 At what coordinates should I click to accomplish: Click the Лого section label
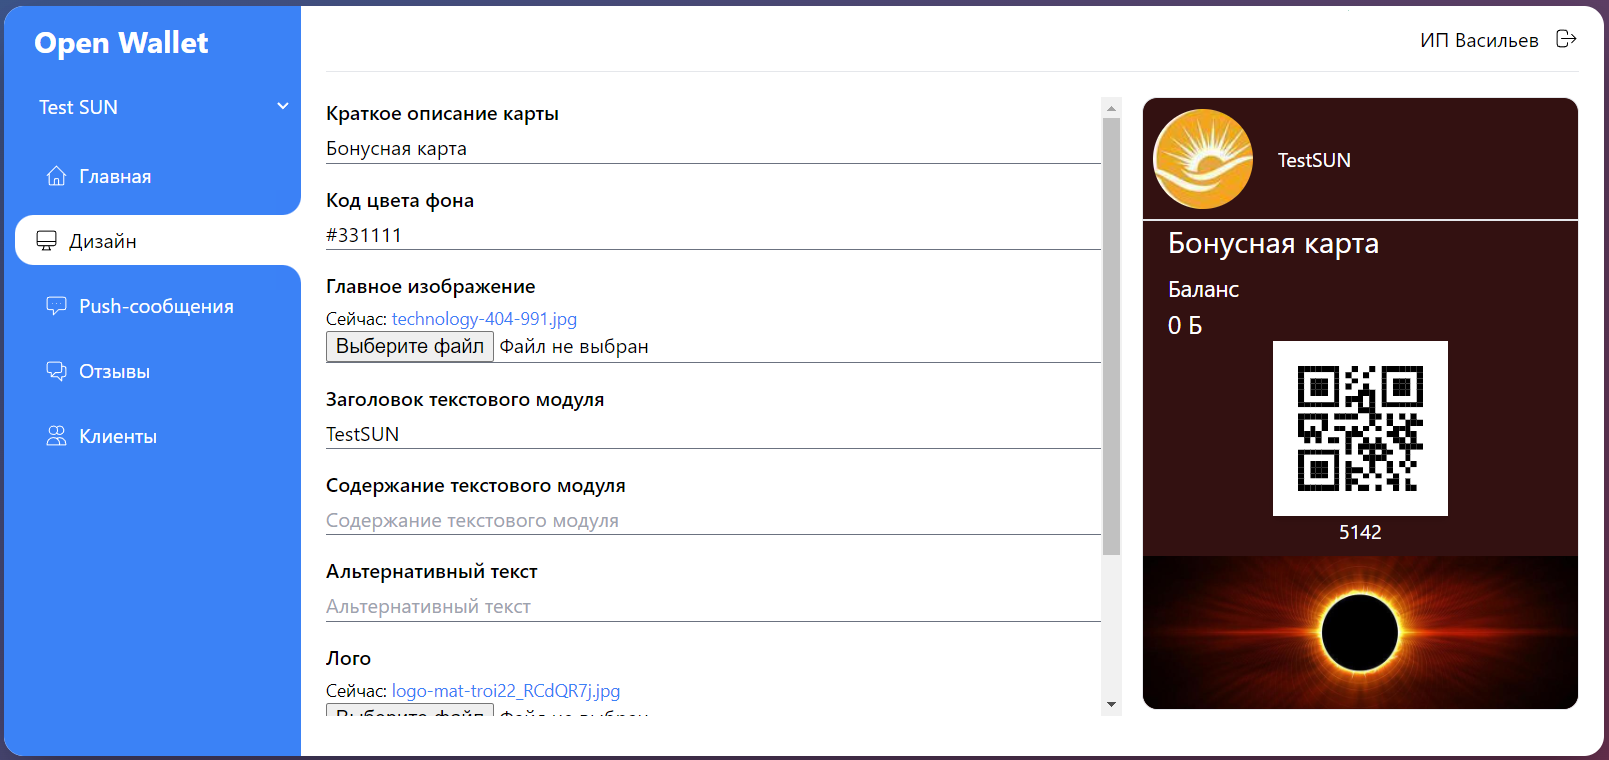348,658
